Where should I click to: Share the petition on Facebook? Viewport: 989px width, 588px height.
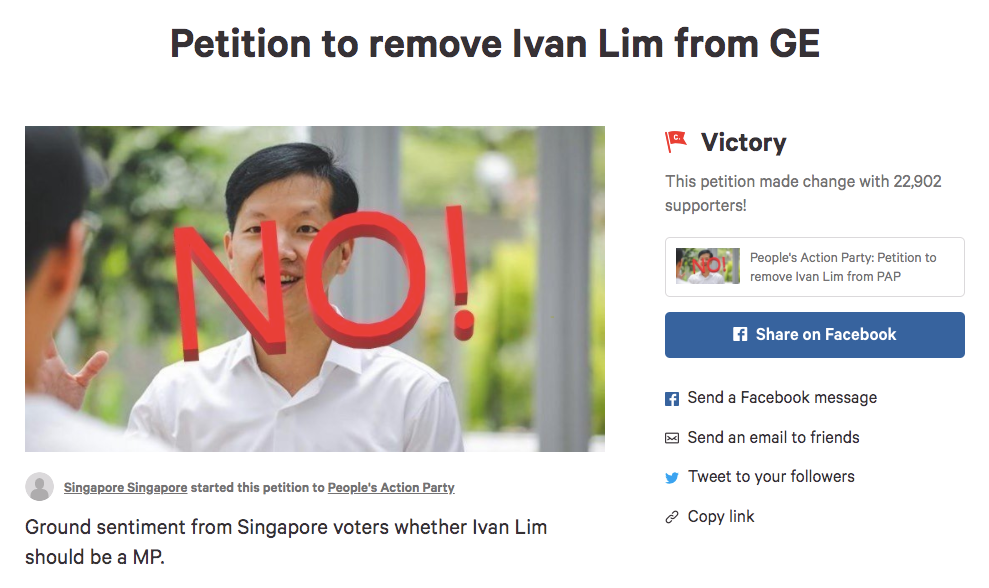coord(814,334)
